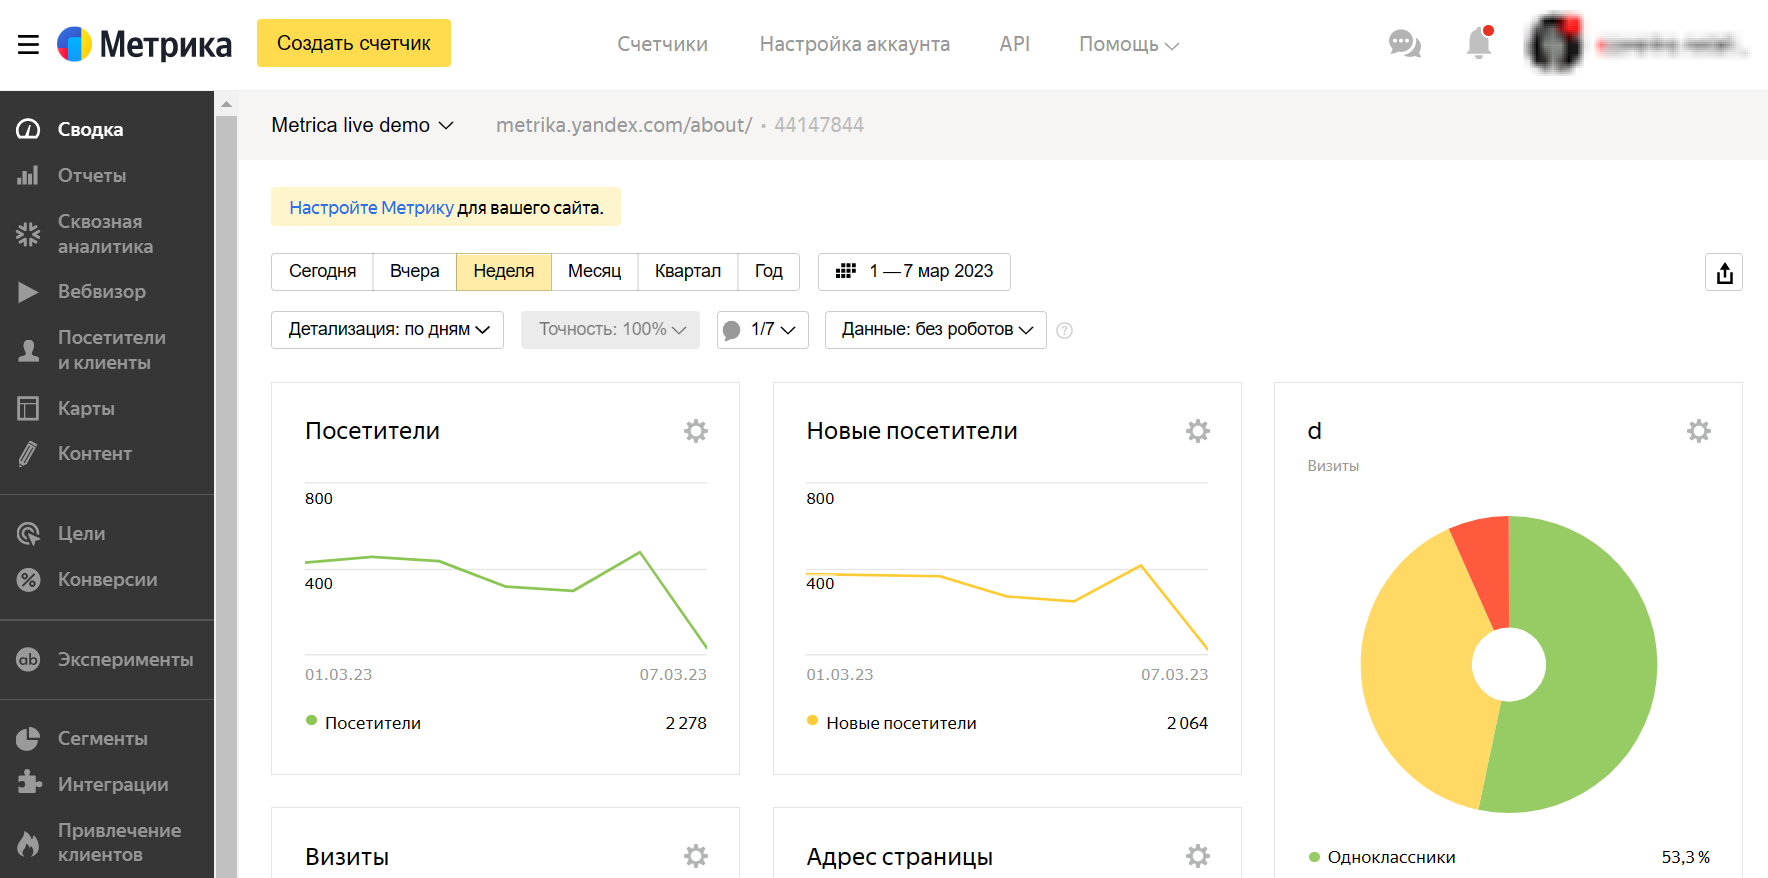The width and height of the screenshot is (1768, 878).
Task: Click the 53,3 % value
Action: [1686, 857]
